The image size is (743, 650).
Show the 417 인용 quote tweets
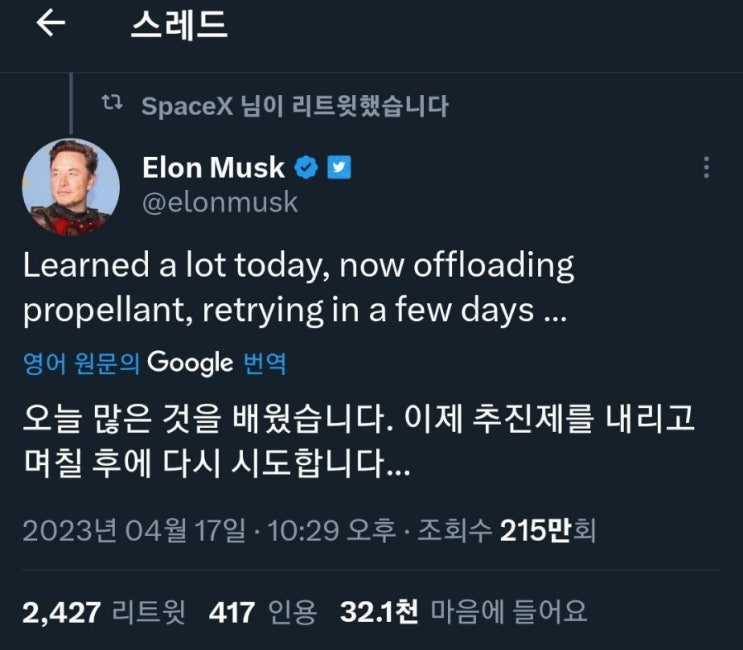pyautogui.click(x=263, y=608)
